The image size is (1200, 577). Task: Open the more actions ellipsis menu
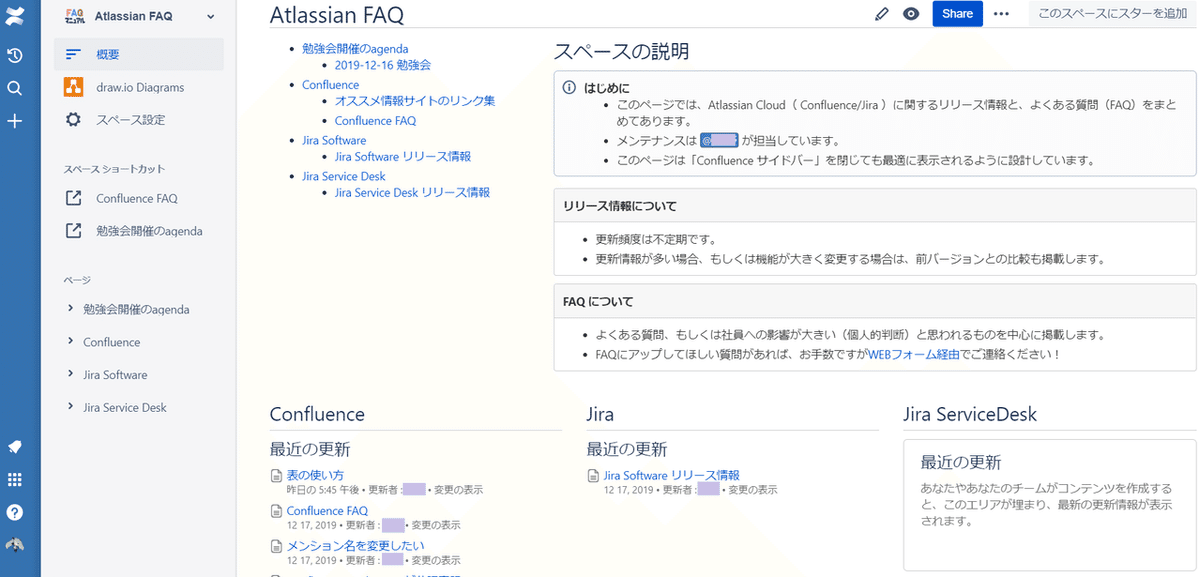[1002, 15]
